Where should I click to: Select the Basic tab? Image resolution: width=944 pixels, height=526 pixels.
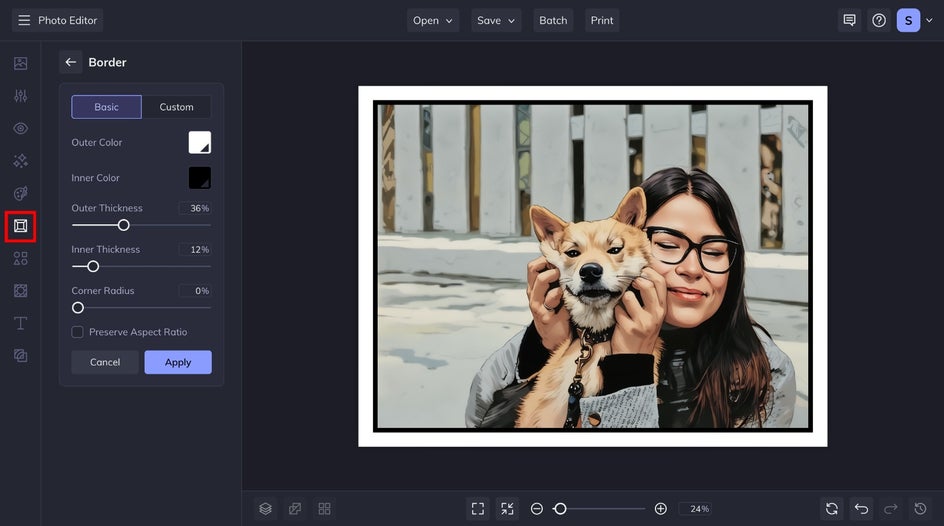pyautogui.click(x=106, y=107)
